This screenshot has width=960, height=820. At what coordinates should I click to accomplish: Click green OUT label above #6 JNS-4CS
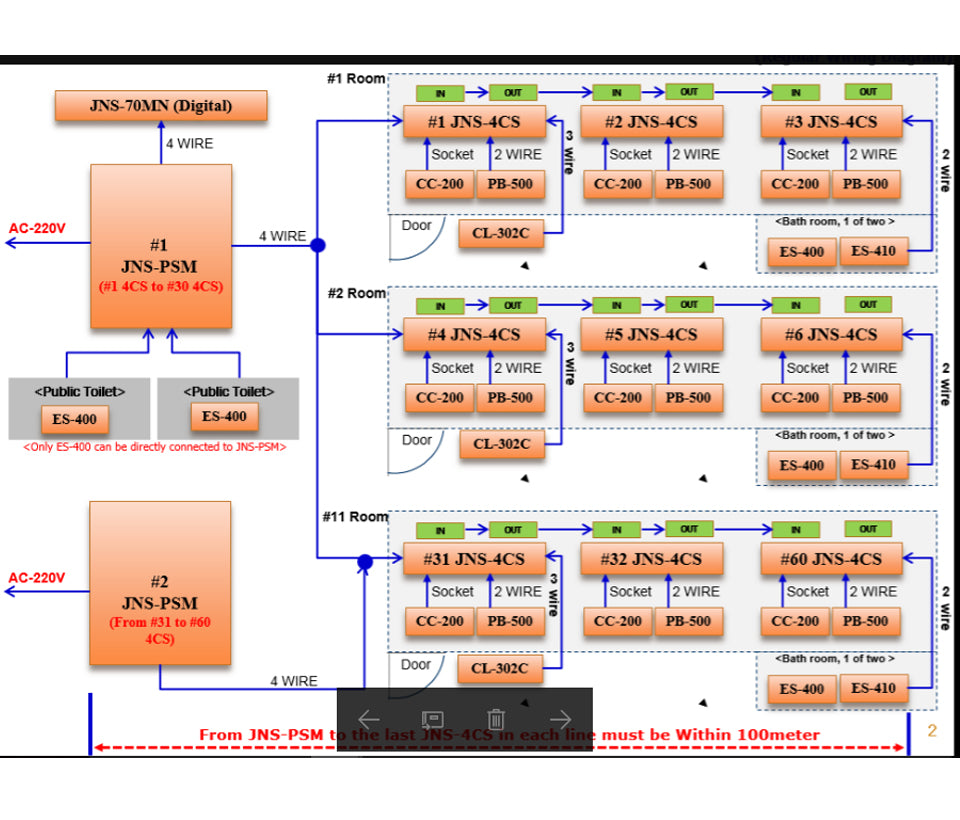pos(868,305)
